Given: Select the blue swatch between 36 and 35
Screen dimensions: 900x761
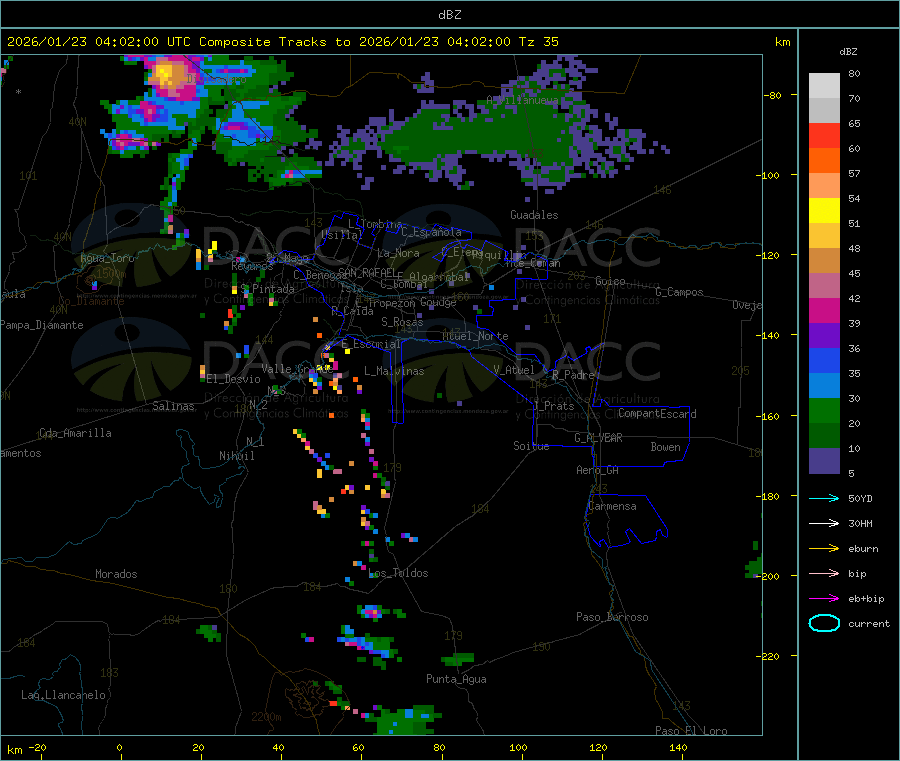Looking at the screenshot, I should tap(824, 360).
